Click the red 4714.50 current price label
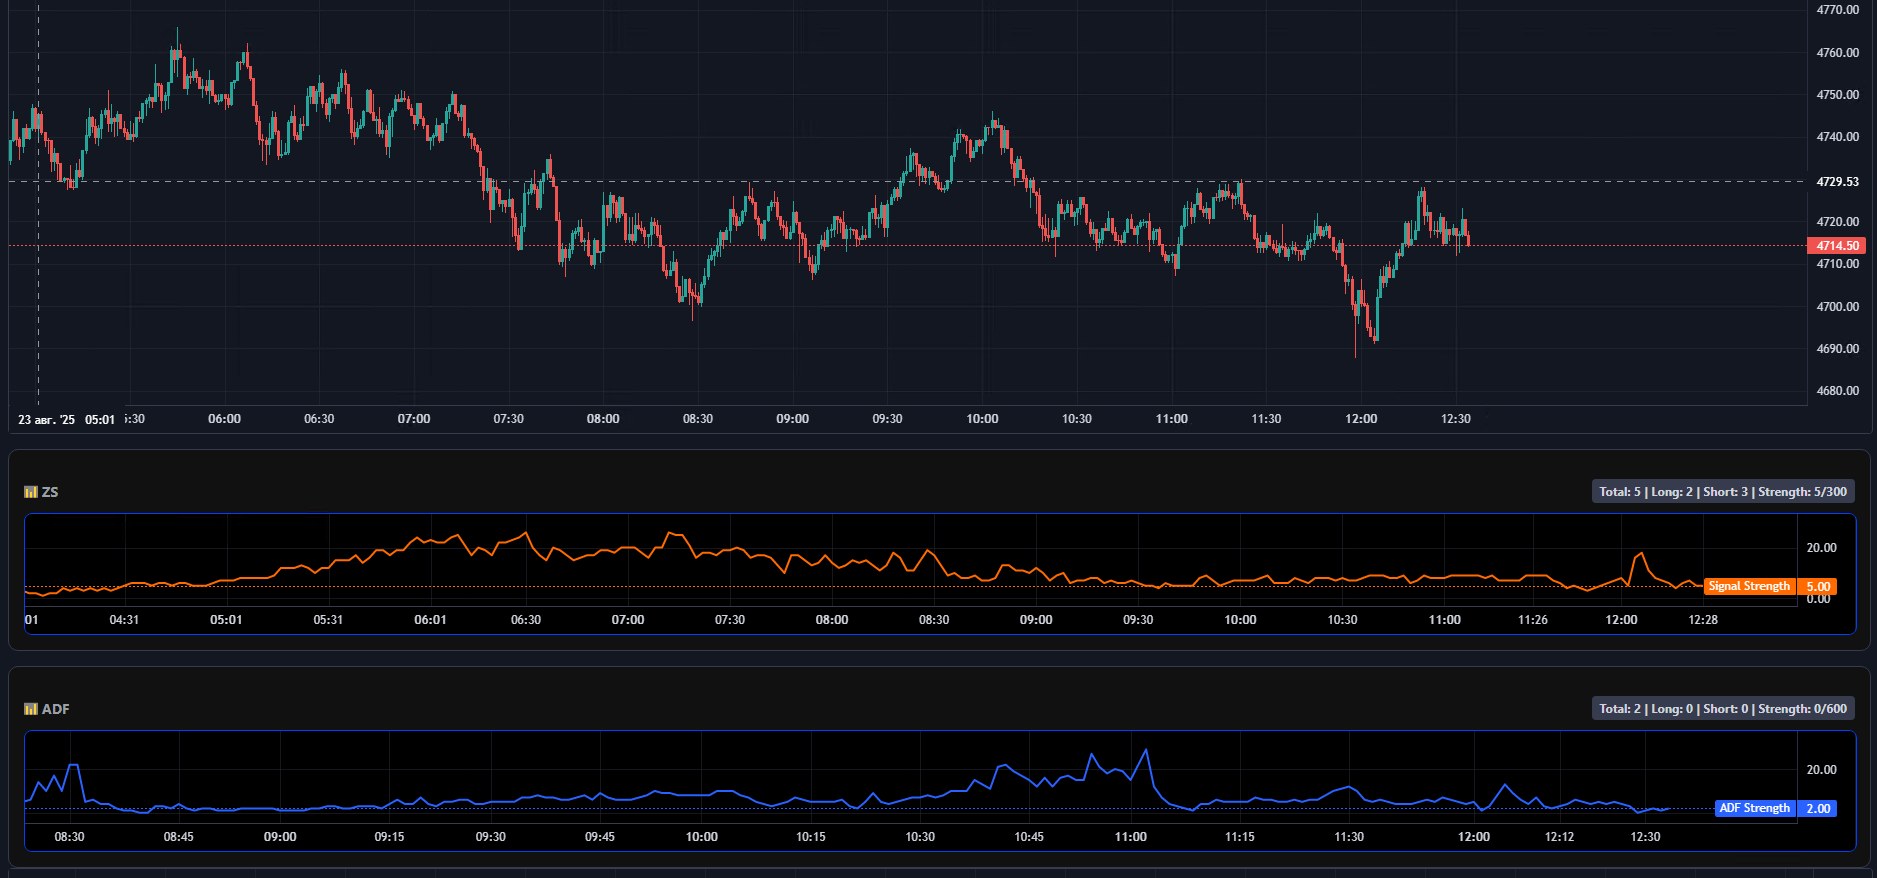1877x878 pixels. tap(1837, 246)
